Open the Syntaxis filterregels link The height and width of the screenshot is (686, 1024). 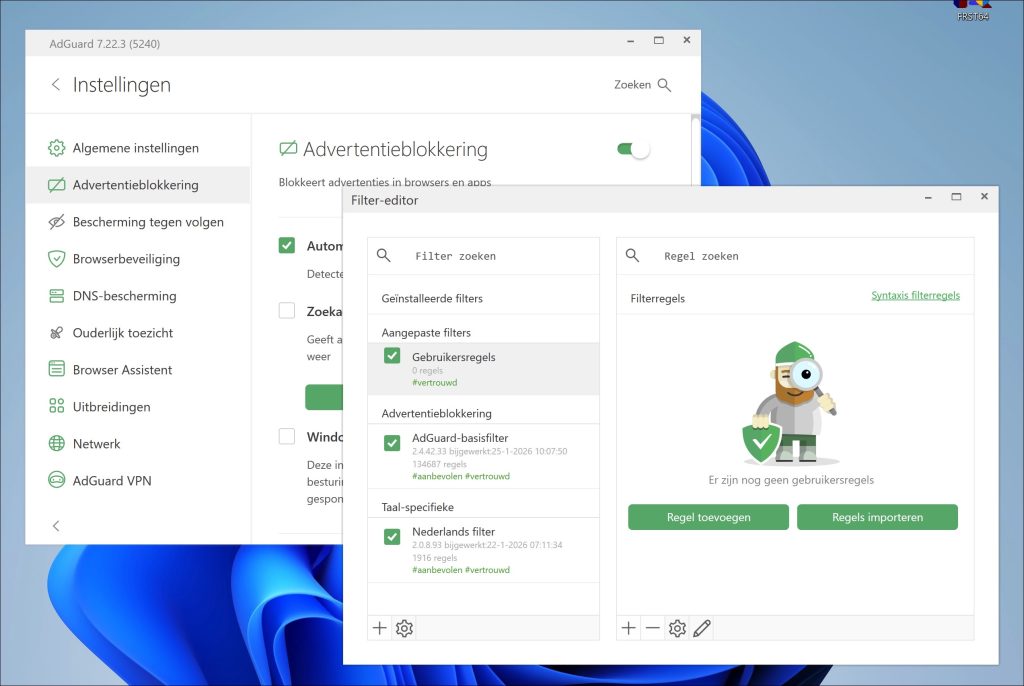[915, 295]
